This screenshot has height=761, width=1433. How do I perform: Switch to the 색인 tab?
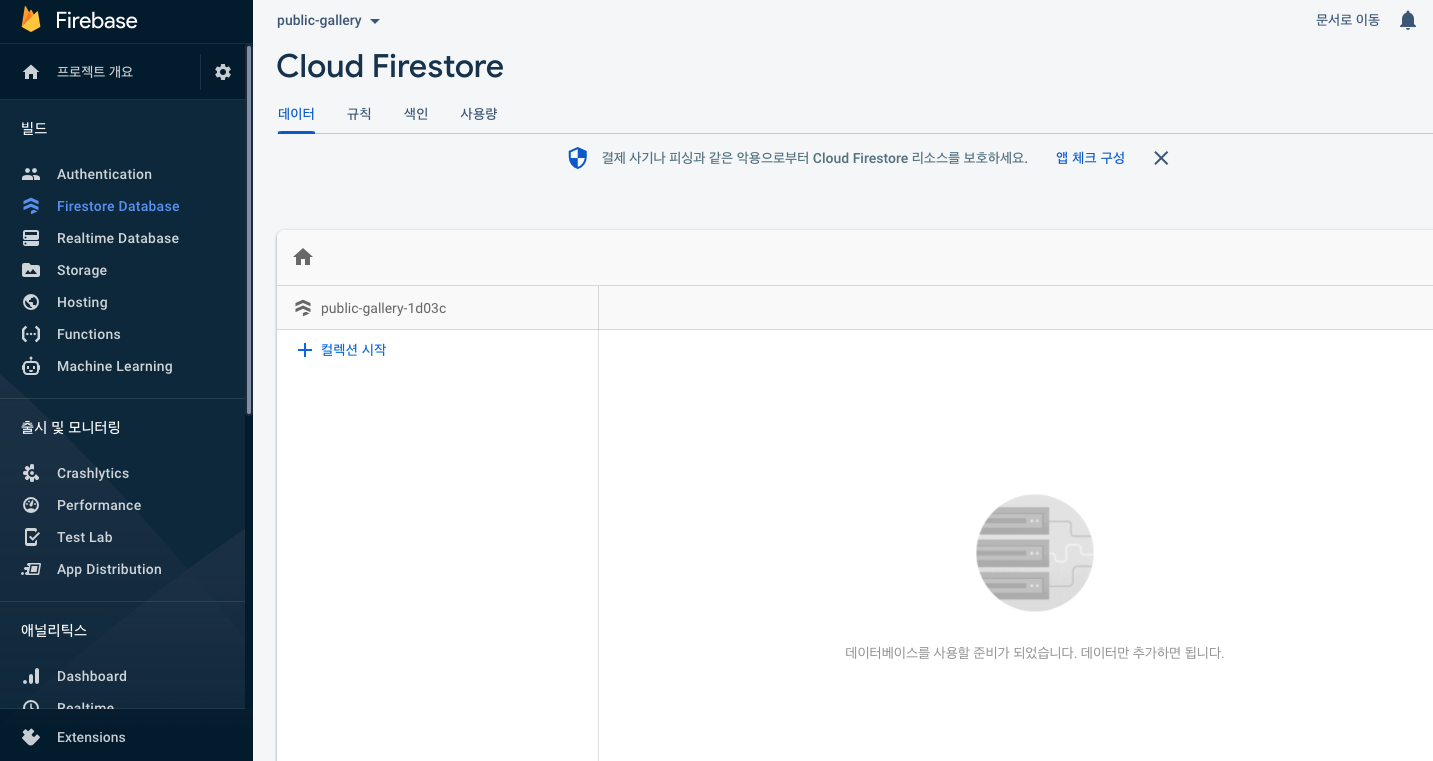pos(416,114)
